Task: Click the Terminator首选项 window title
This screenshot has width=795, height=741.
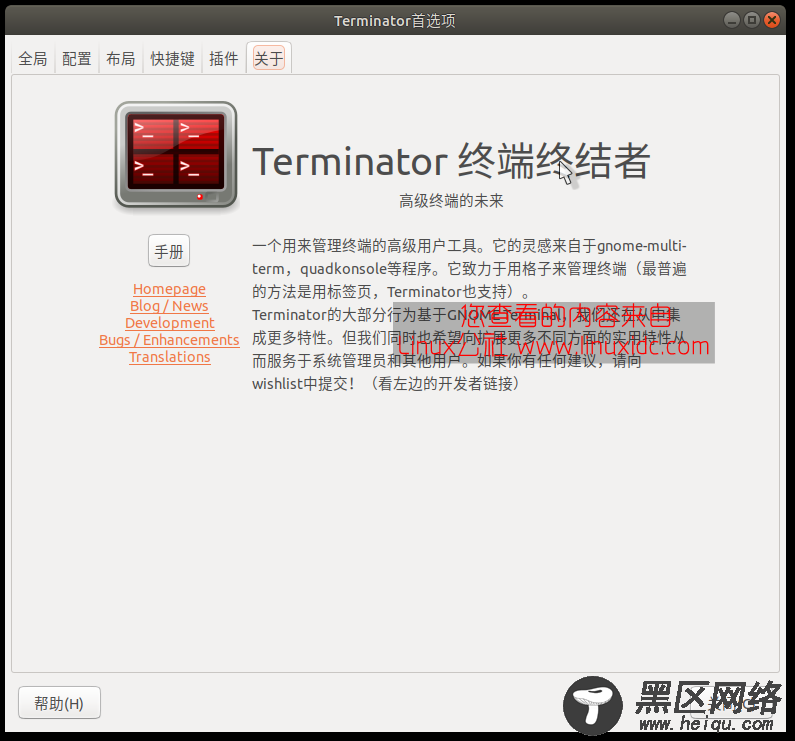Action: (x=394, y=21)
